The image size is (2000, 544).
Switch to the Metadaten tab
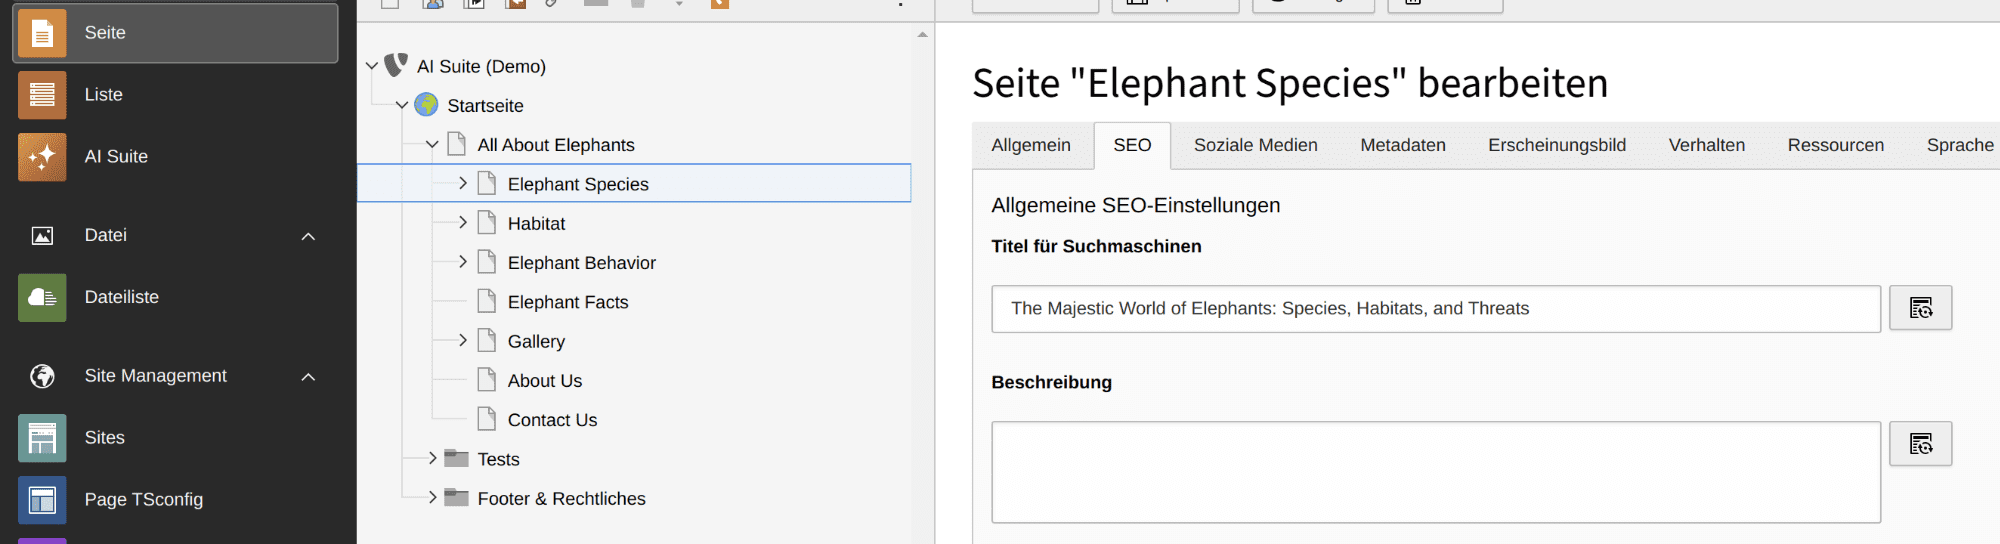click(x=1402, y=145)
